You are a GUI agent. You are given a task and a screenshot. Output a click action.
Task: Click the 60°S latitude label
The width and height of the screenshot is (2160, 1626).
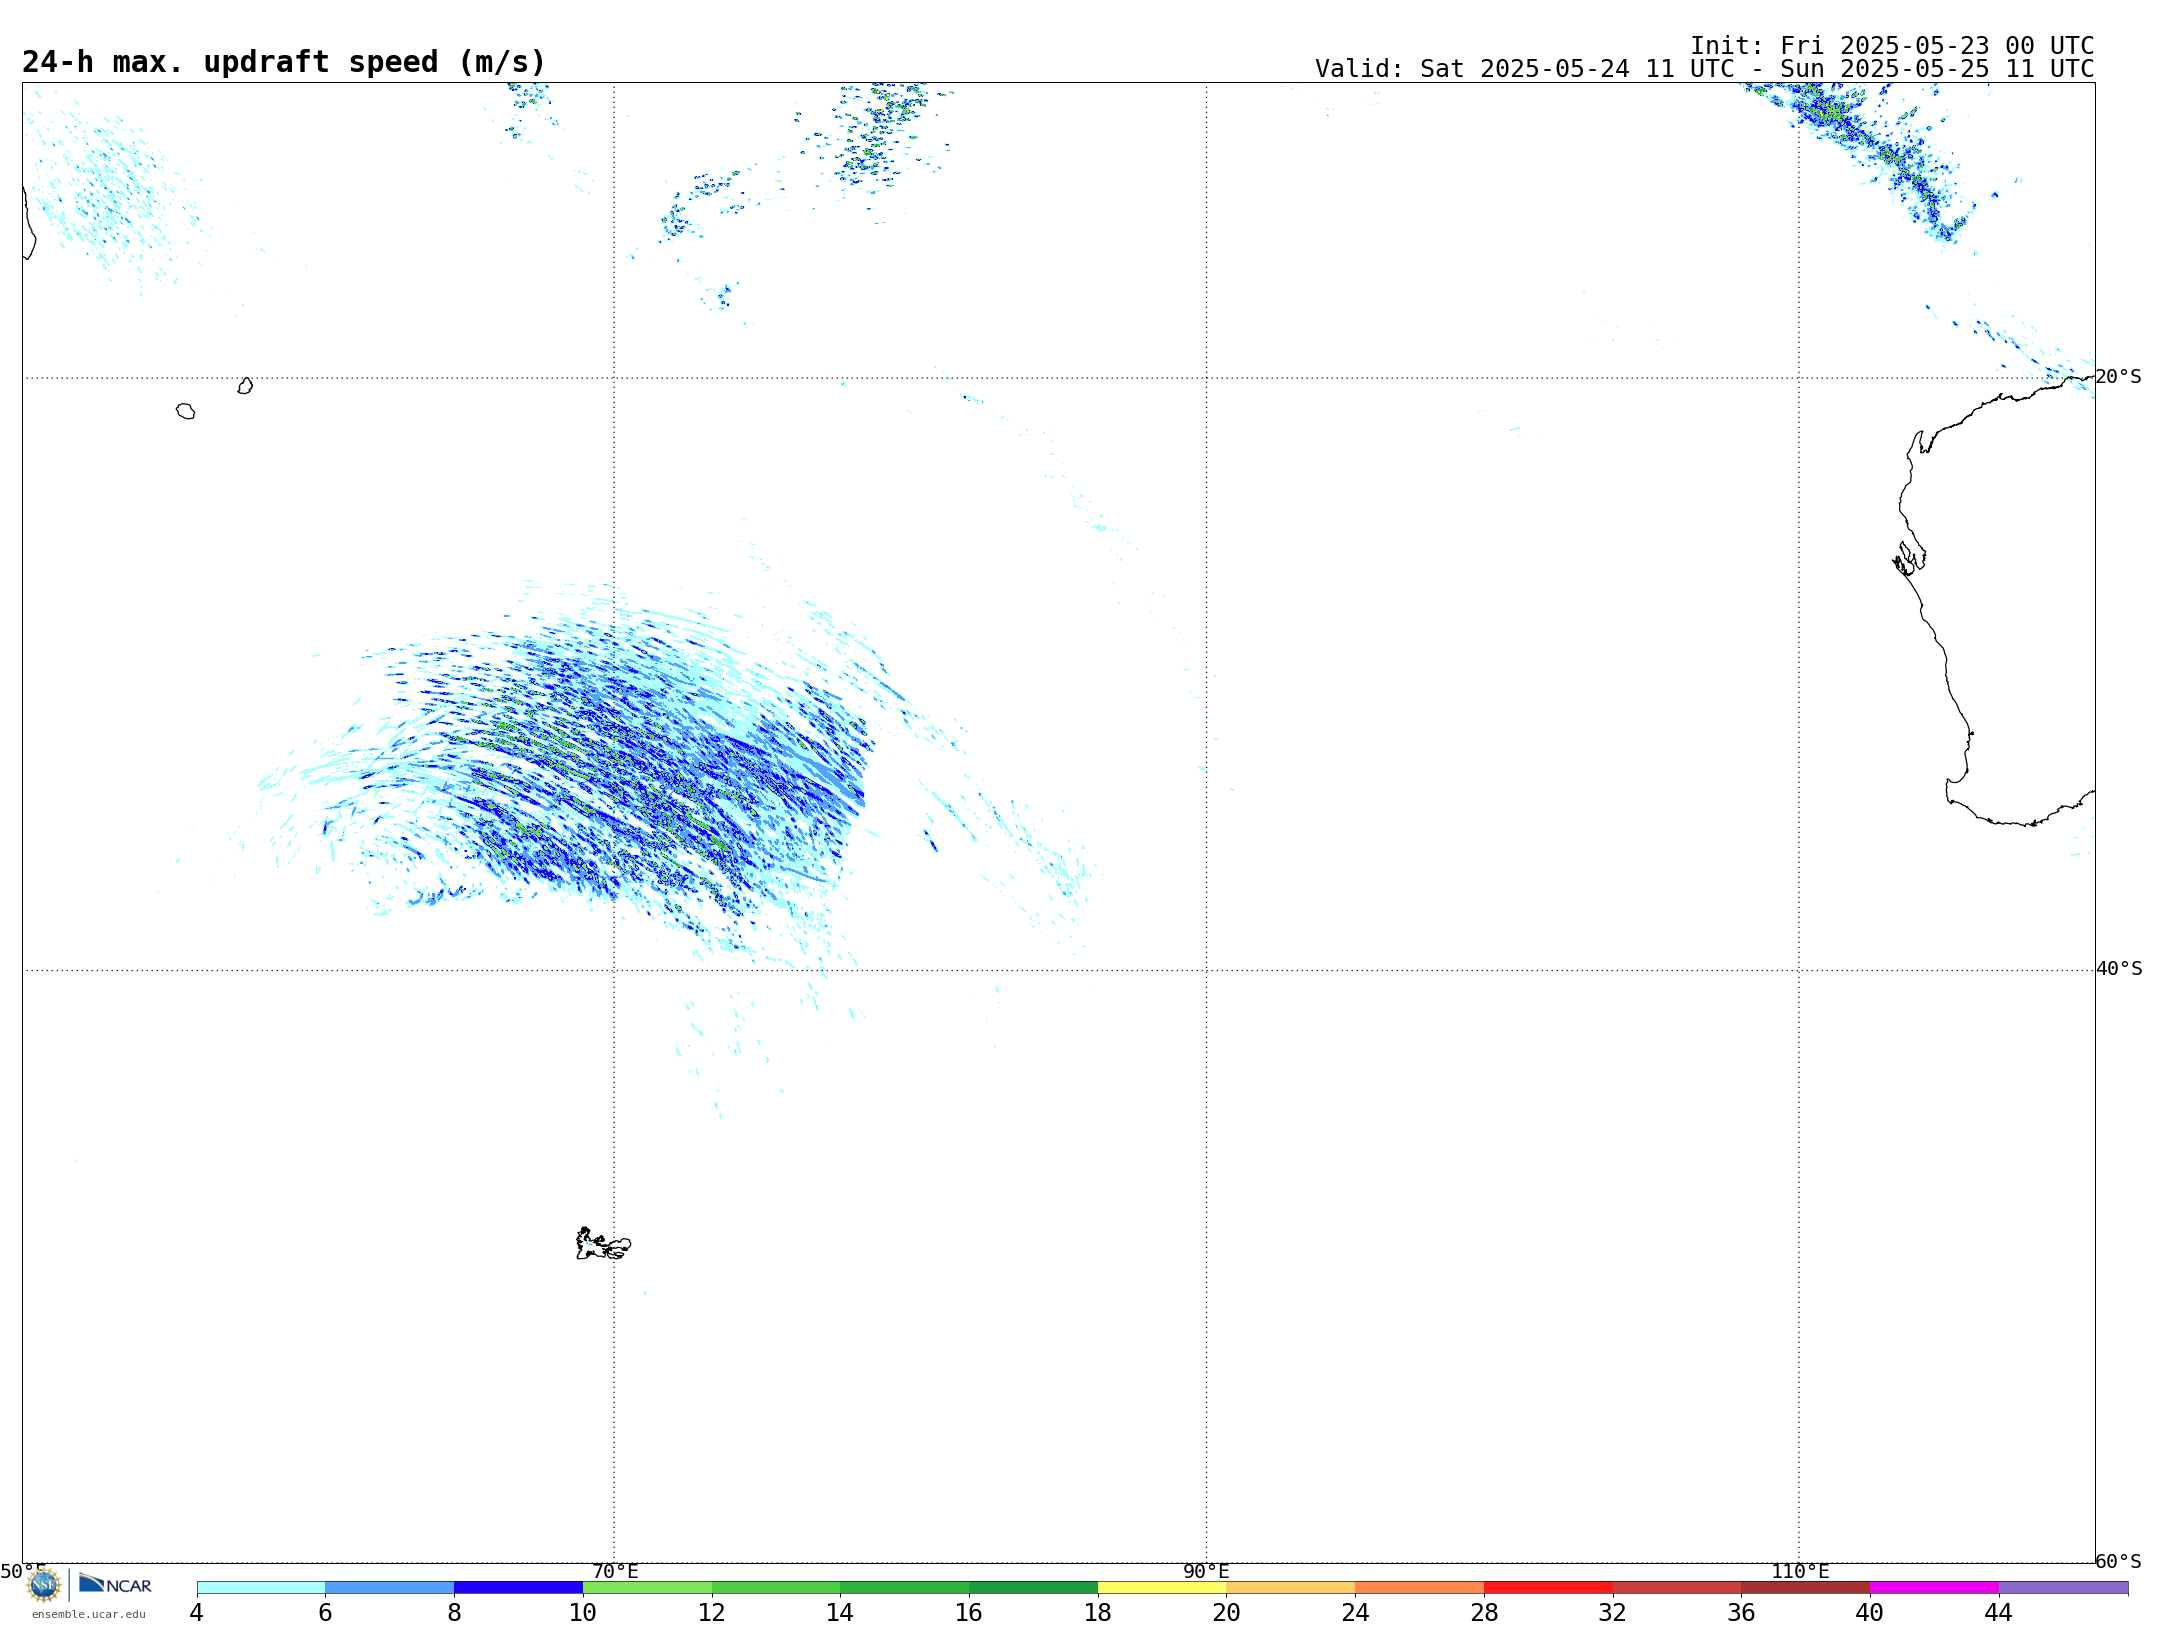[x=2118, y=1561]
